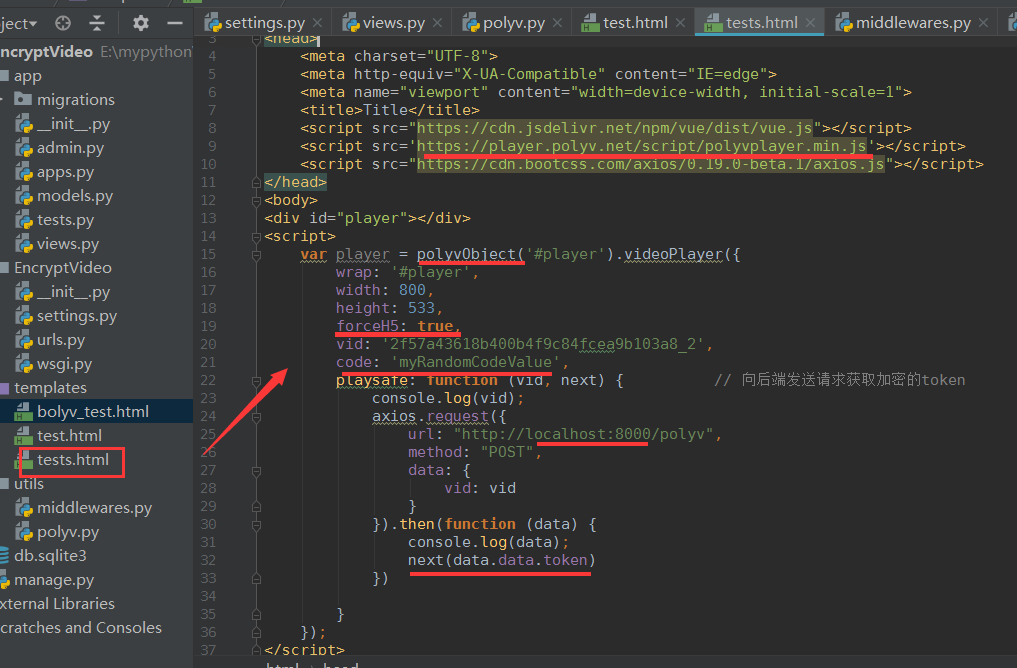Switch to views.py tab

pos(393,23)
